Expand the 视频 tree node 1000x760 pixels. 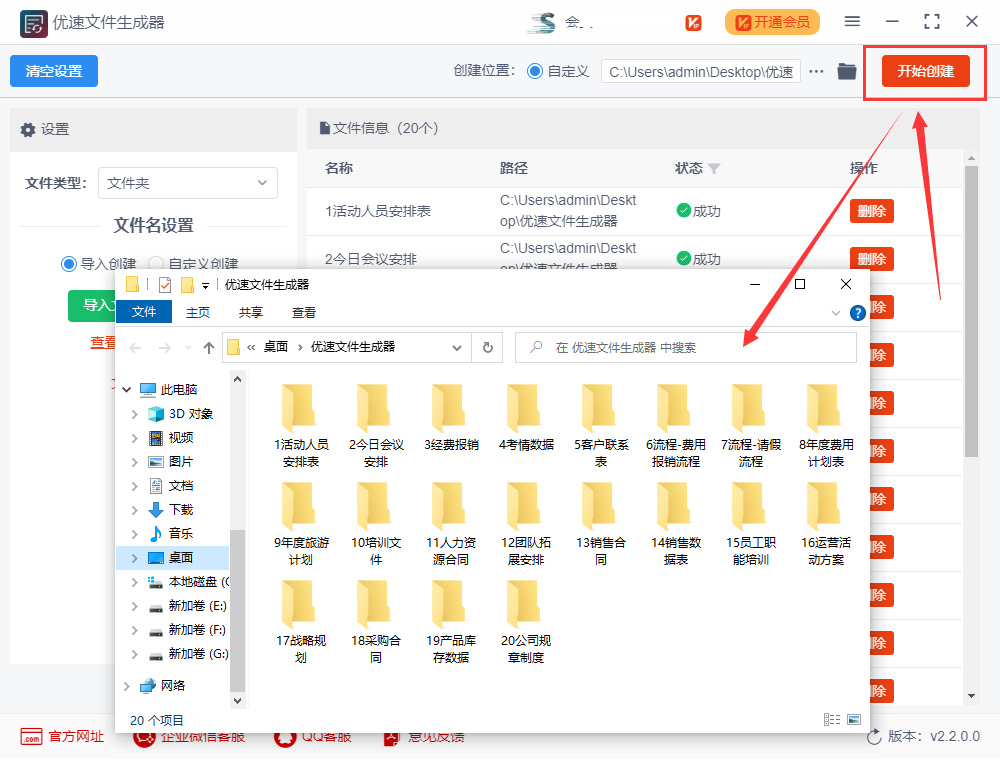(134, 438)
